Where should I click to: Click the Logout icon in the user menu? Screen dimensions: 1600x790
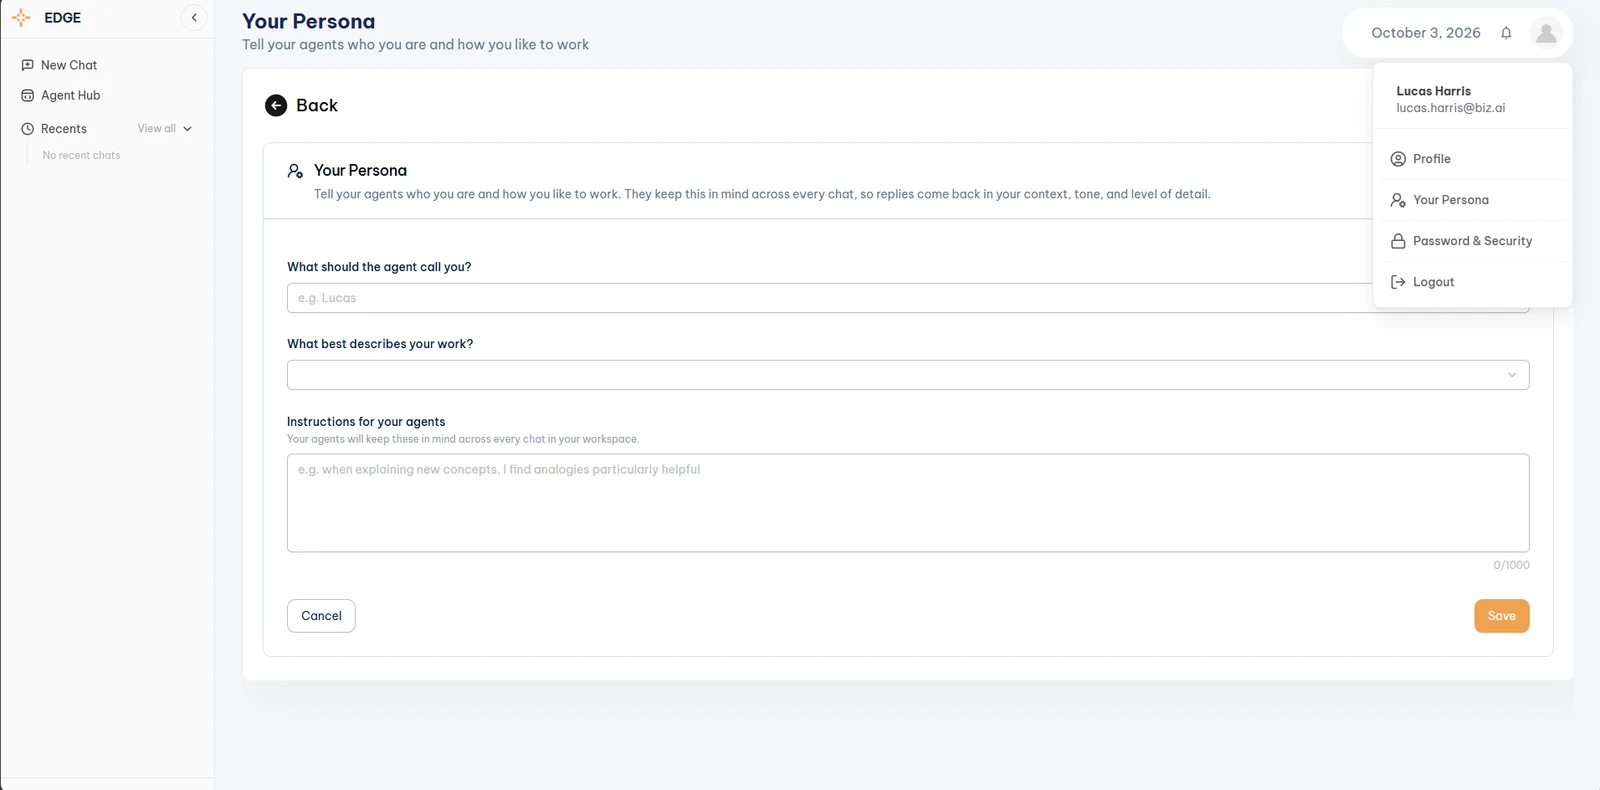[x=1398, y=282]
